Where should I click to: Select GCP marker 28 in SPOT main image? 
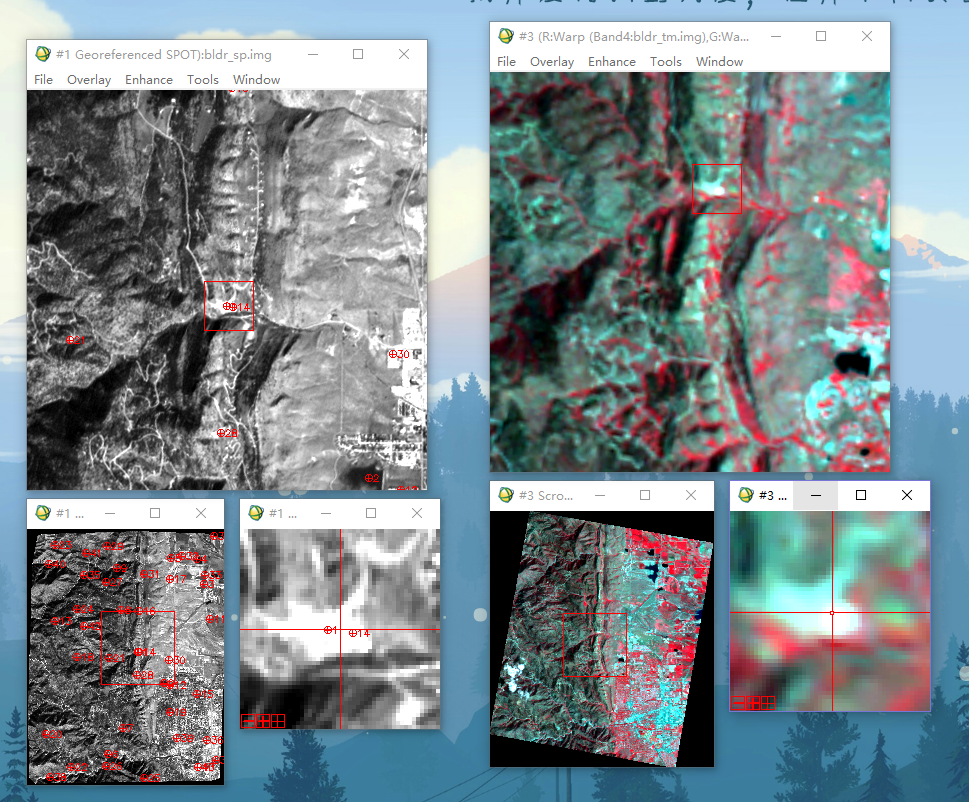coord(227,433)
